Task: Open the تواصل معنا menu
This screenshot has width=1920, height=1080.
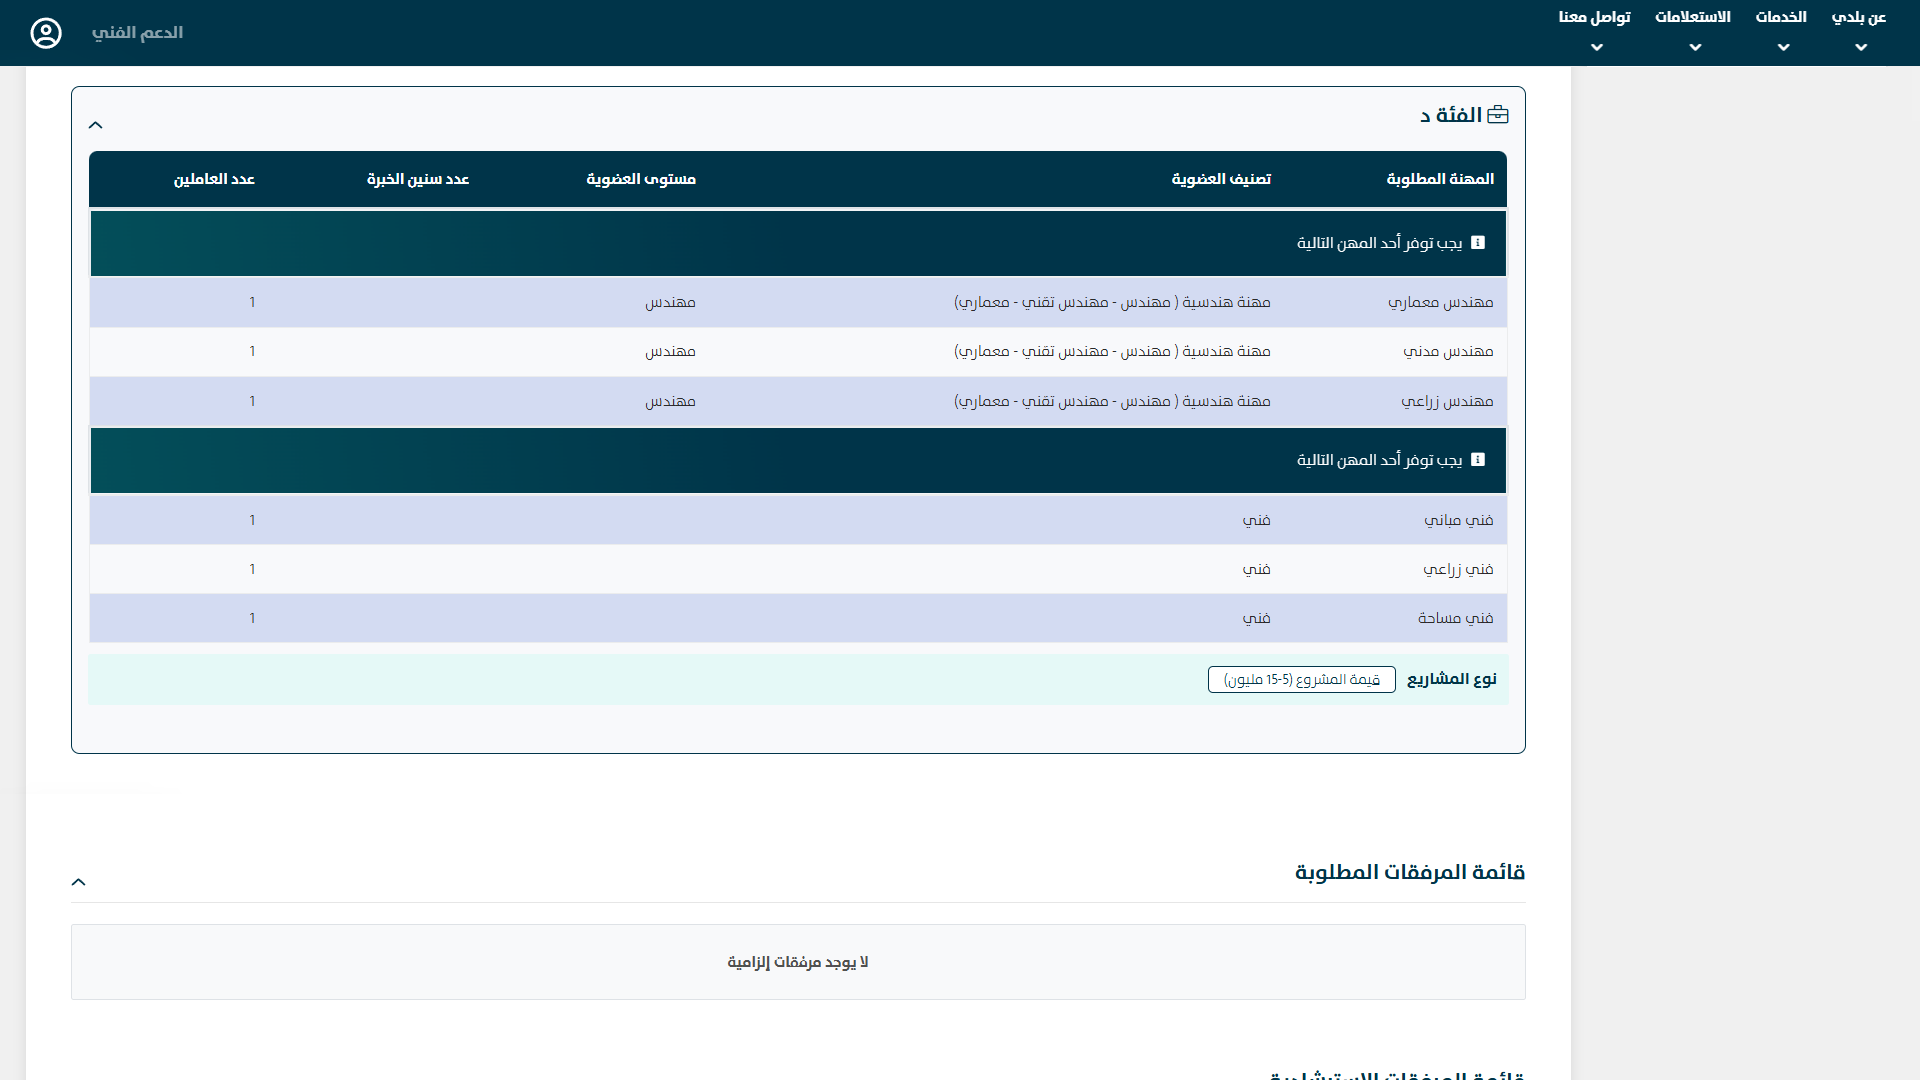Action: click(x=1595, y=17)
